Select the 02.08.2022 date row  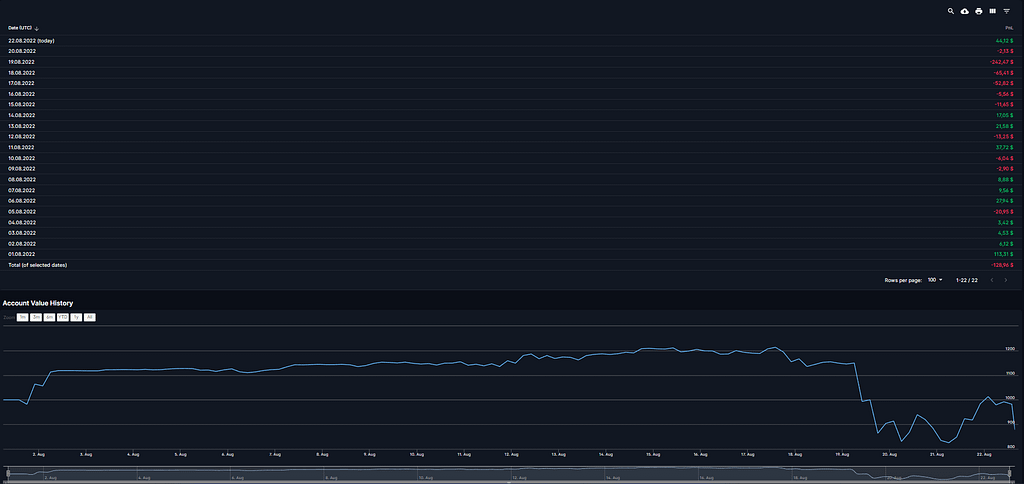point(511,243)
